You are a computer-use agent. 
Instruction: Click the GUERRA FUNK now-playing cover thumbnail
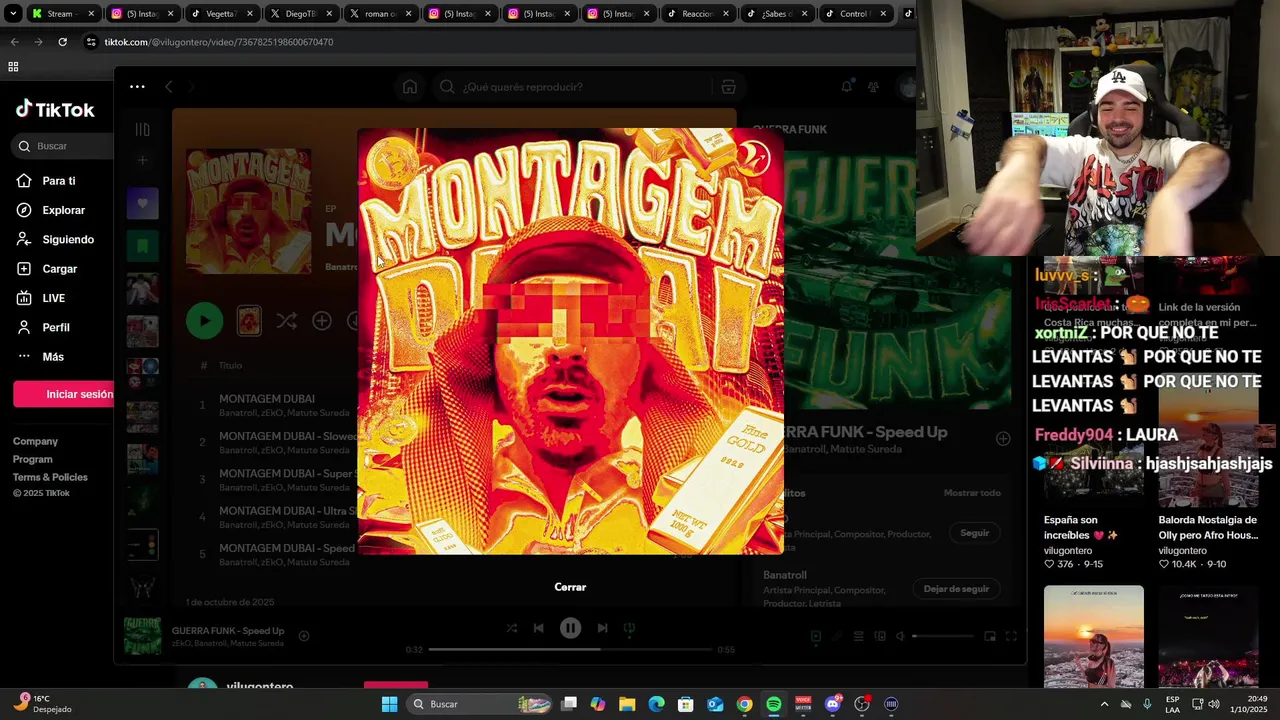point(143,636)
